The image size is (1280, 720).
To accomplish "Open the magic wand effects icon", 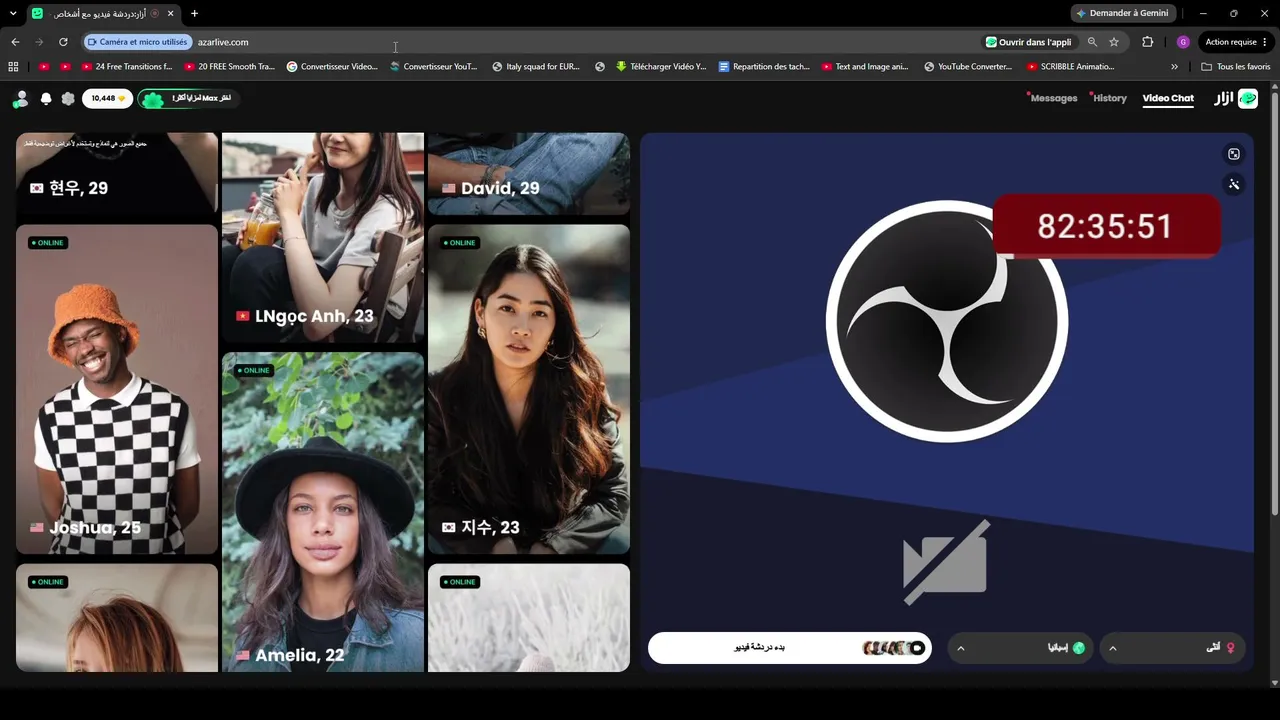I will [x=1234, y=184].
